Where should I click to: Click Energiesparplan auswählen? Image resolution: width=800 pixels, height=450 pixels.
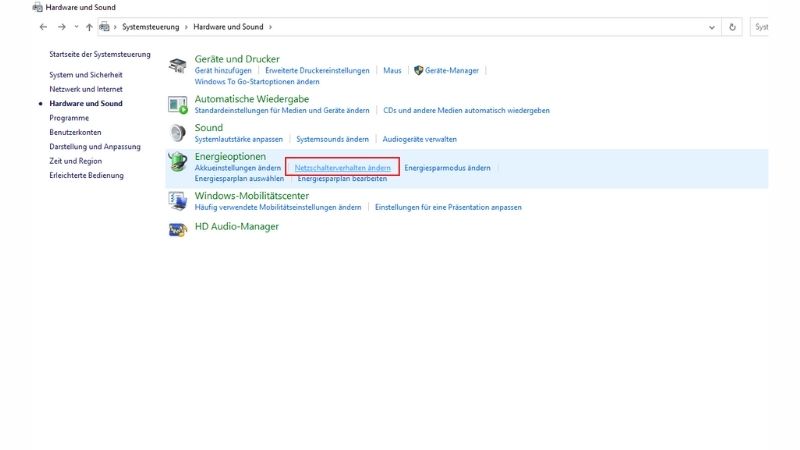click(x=239, y=179)
